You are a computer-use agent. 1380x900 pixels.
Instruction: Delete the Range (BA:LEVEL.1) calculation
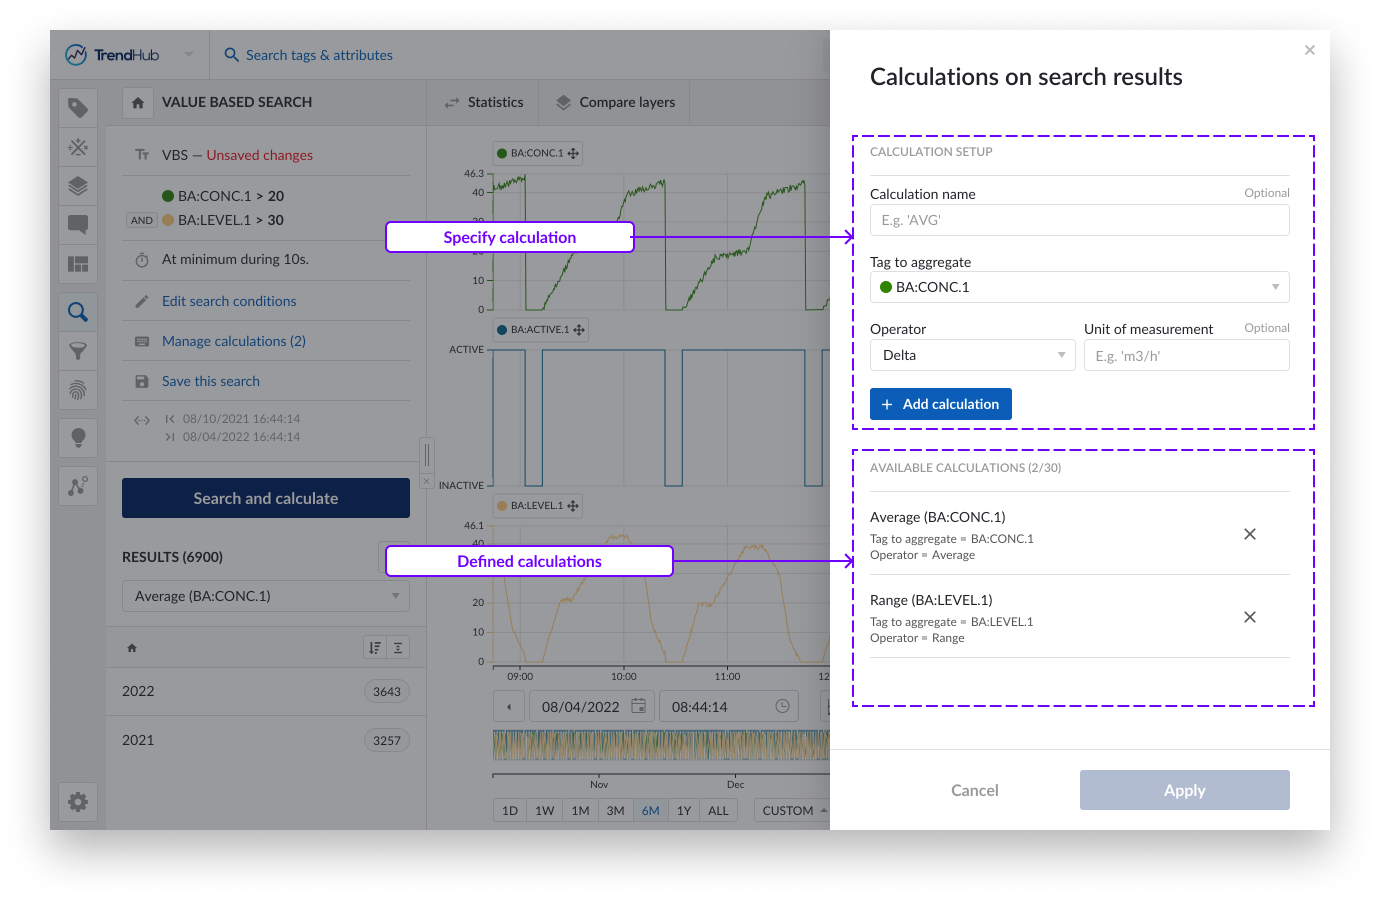[1249, 617]
